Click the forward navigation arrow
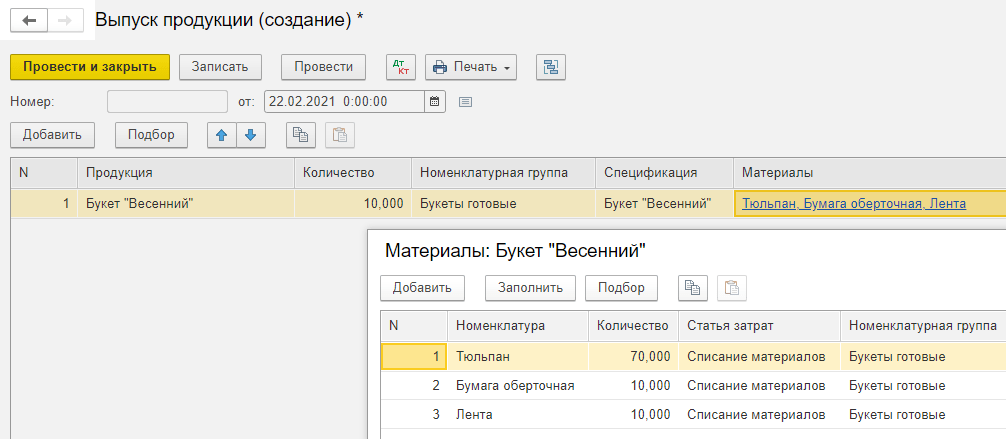 (64, 20)
